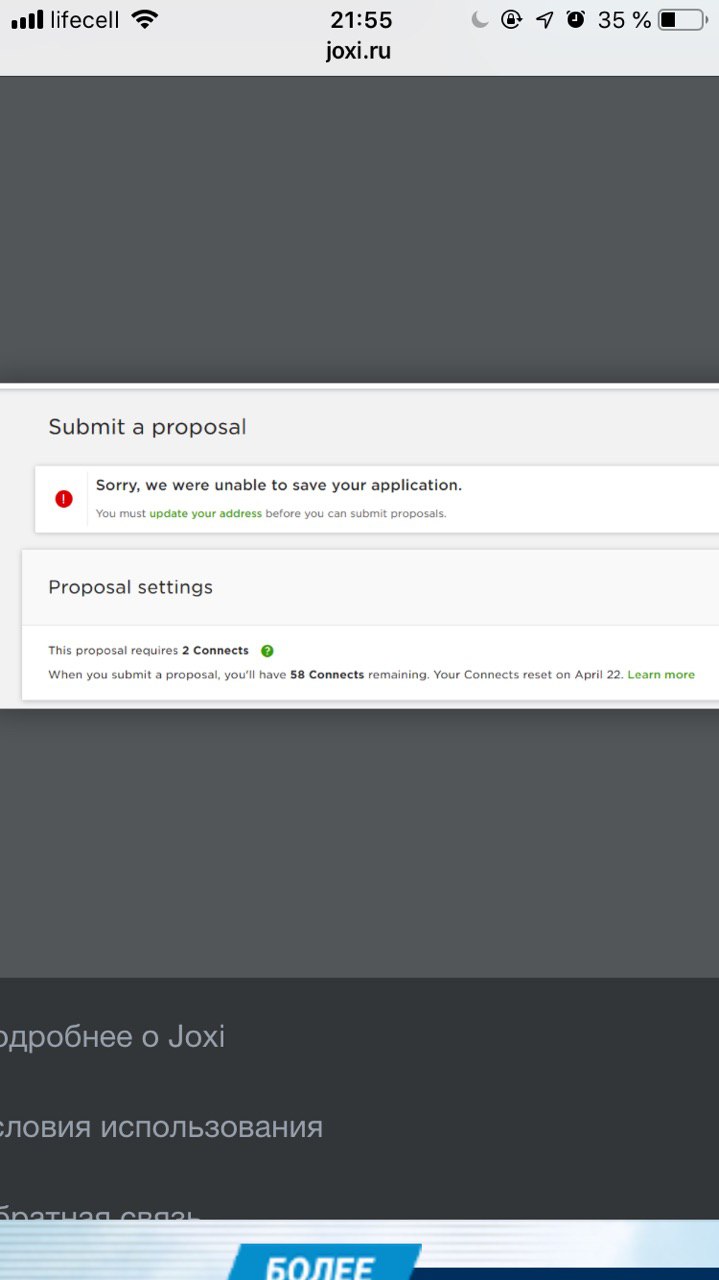Tap the Do Not Disturb moon icon

click(480, 19)
